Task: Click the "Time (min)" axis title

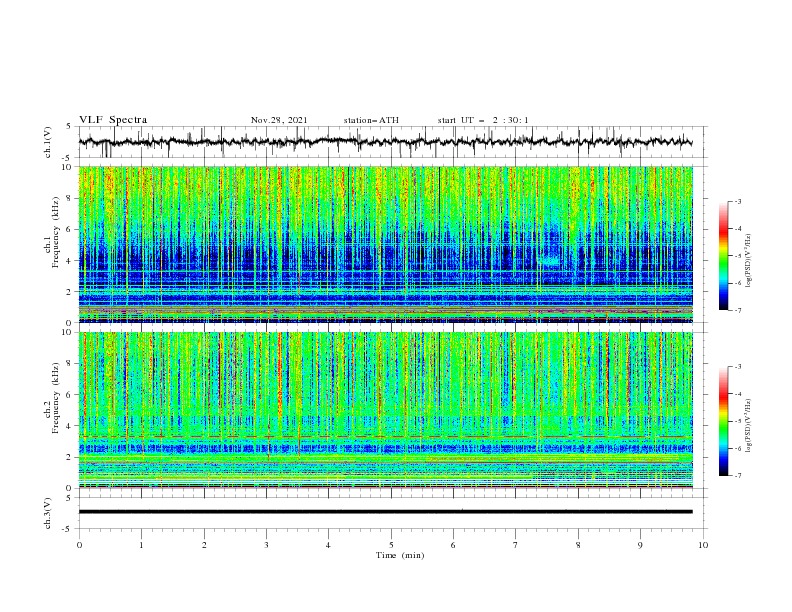Action: click(400, 555)
